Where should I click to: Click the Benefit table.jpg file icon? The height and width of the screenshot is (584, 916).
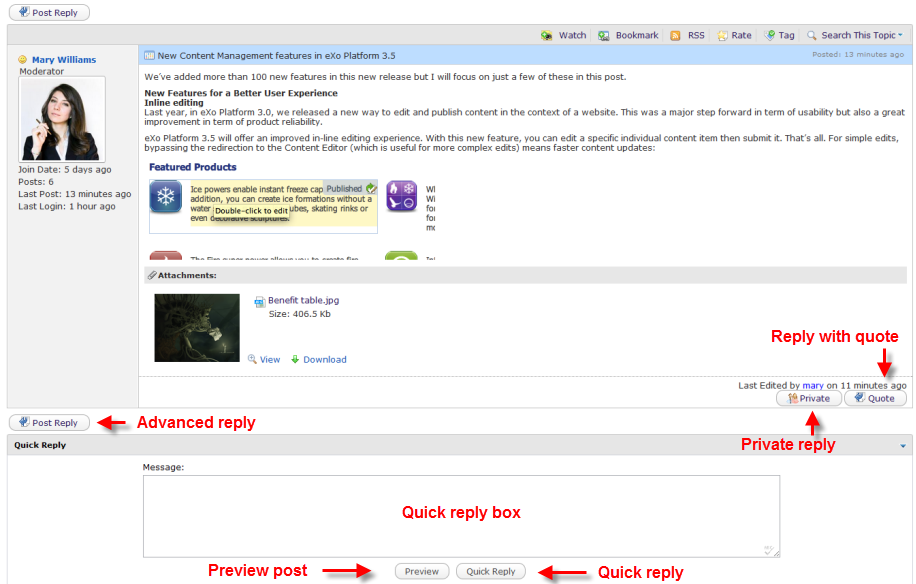pos(259,301)
